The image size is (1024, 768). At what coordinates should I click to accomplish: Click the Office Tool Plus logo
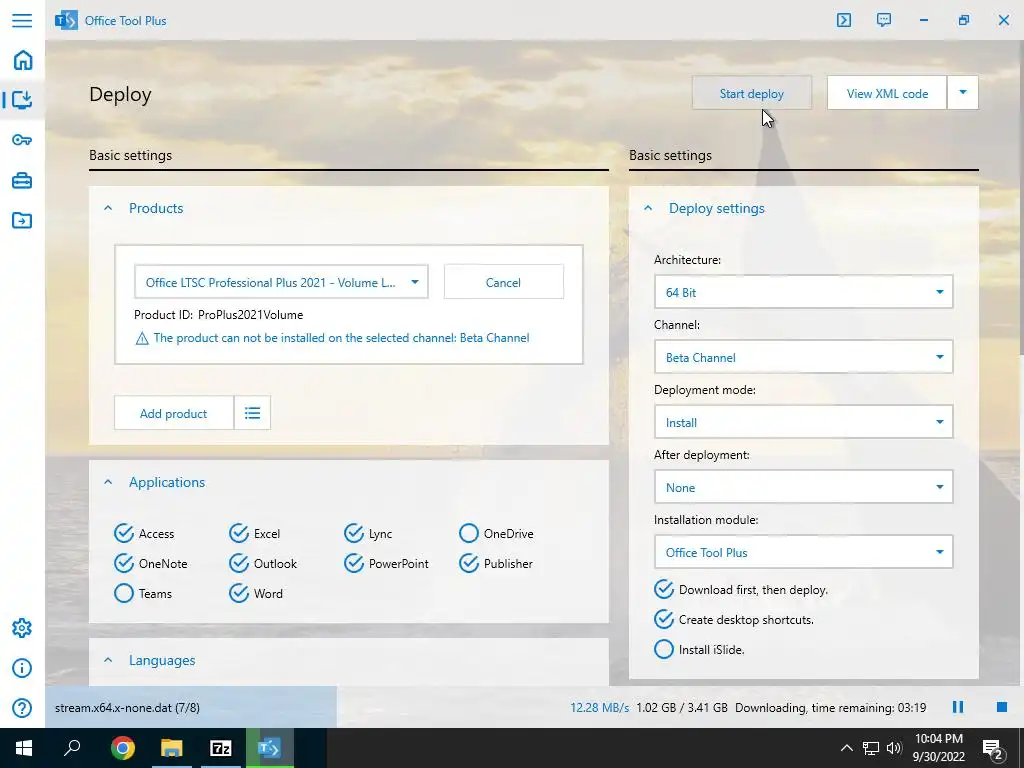coord(66,20)
